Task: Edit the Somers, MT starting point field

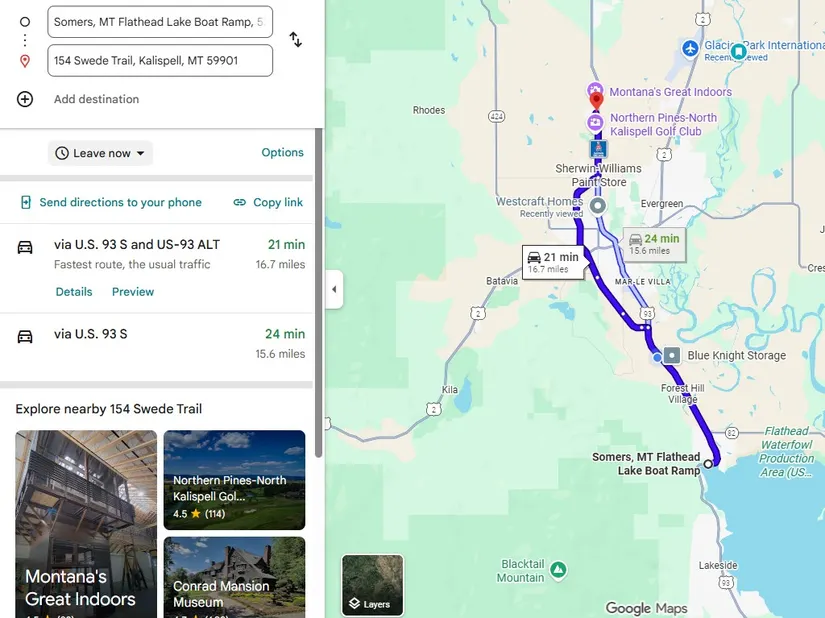Action: pyautogui.click(x=160, y=22)
